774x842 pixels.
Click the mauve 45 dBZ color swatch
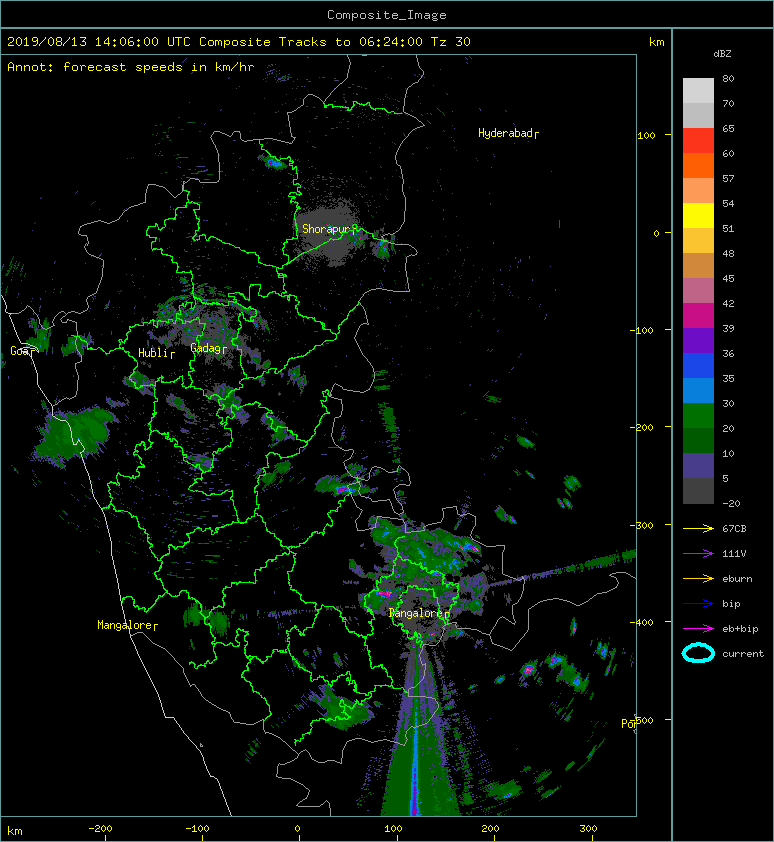698,291
